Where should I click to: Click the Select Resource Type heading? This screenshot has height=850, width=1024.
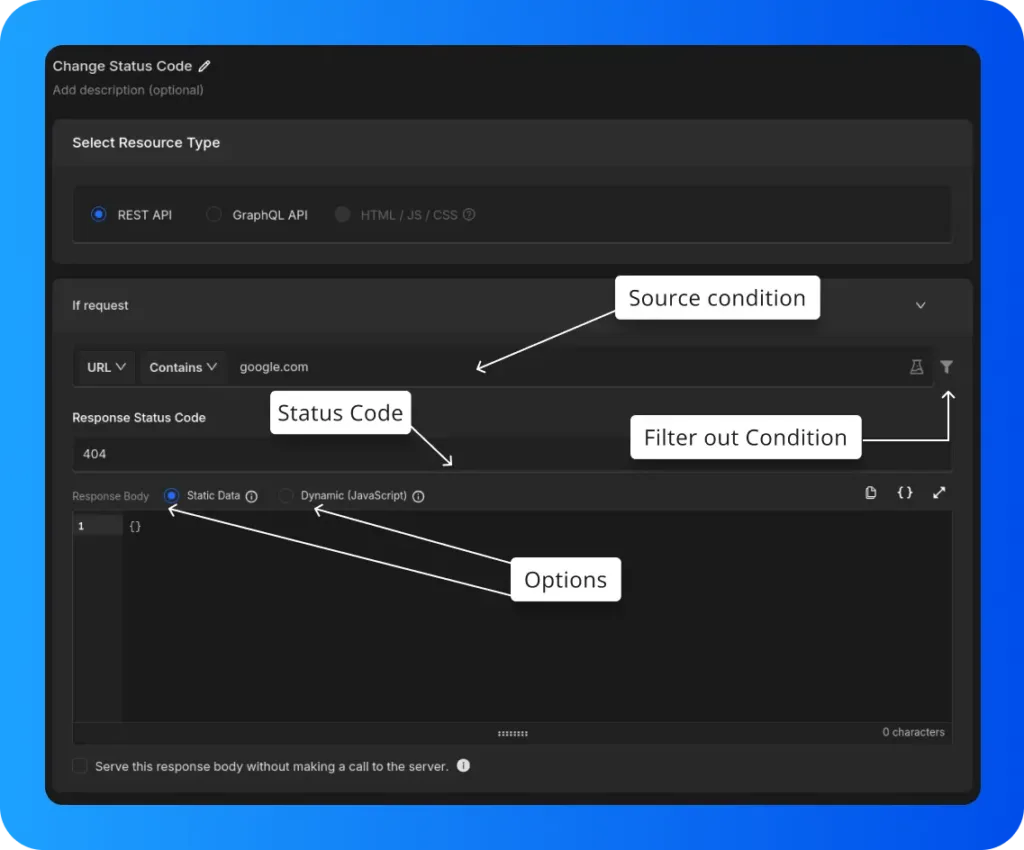click(146, 142)
